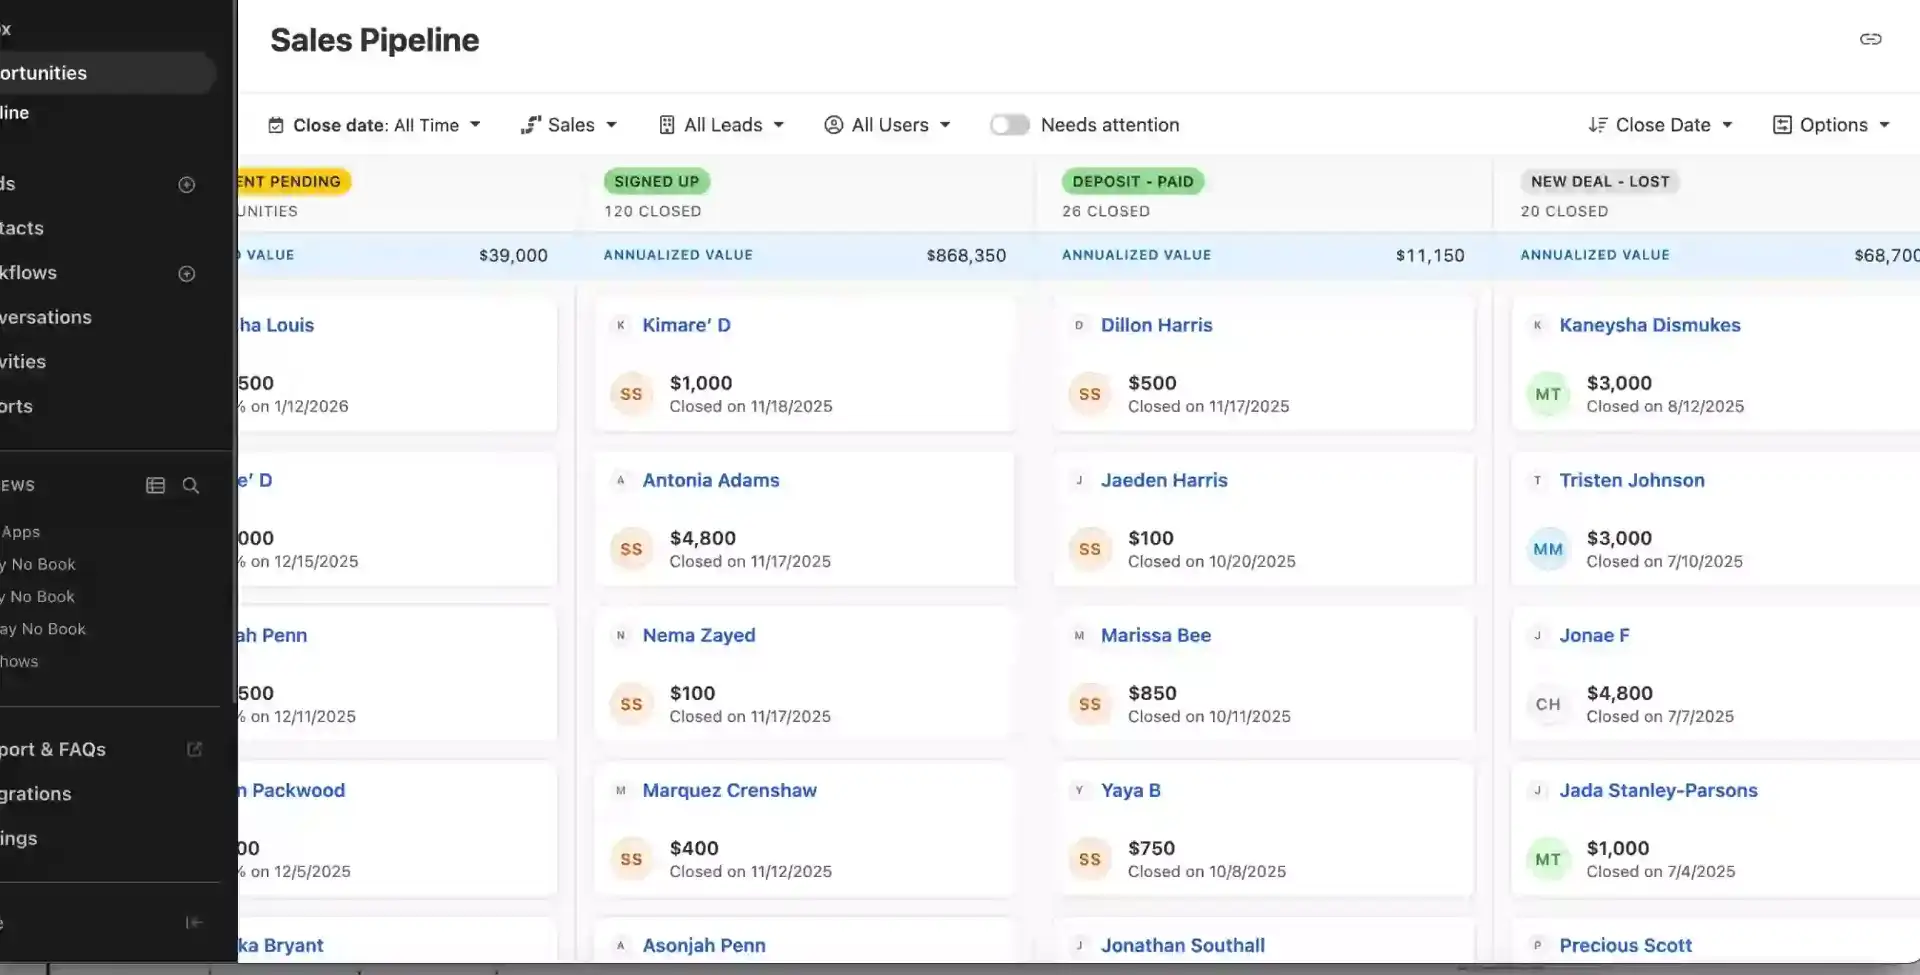The image size is (1920, 975).
Task: Click the K initial badge beside Kimare' D
Action: click(621, 325)
